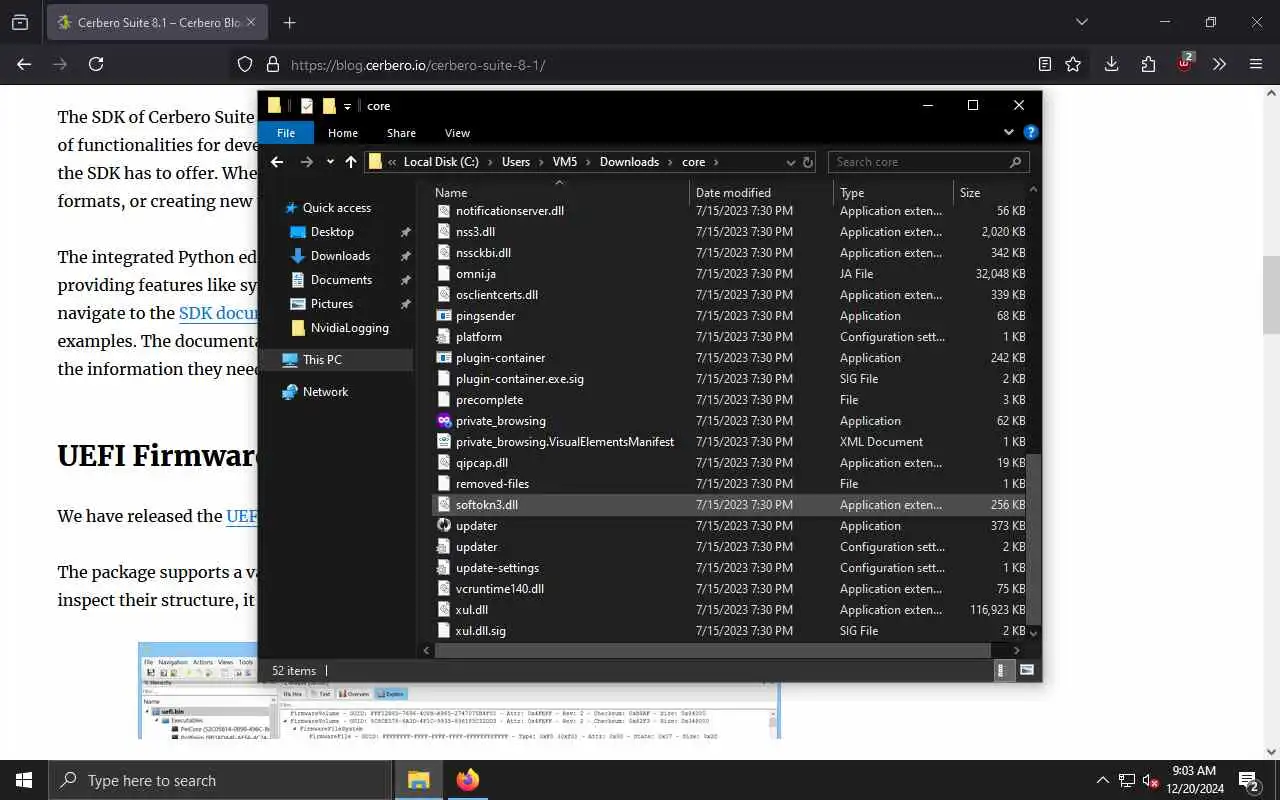The width and height of the screenshot is (1280, 800).
Task: Open Downloads in navigation pane
Action: (340, 256)
